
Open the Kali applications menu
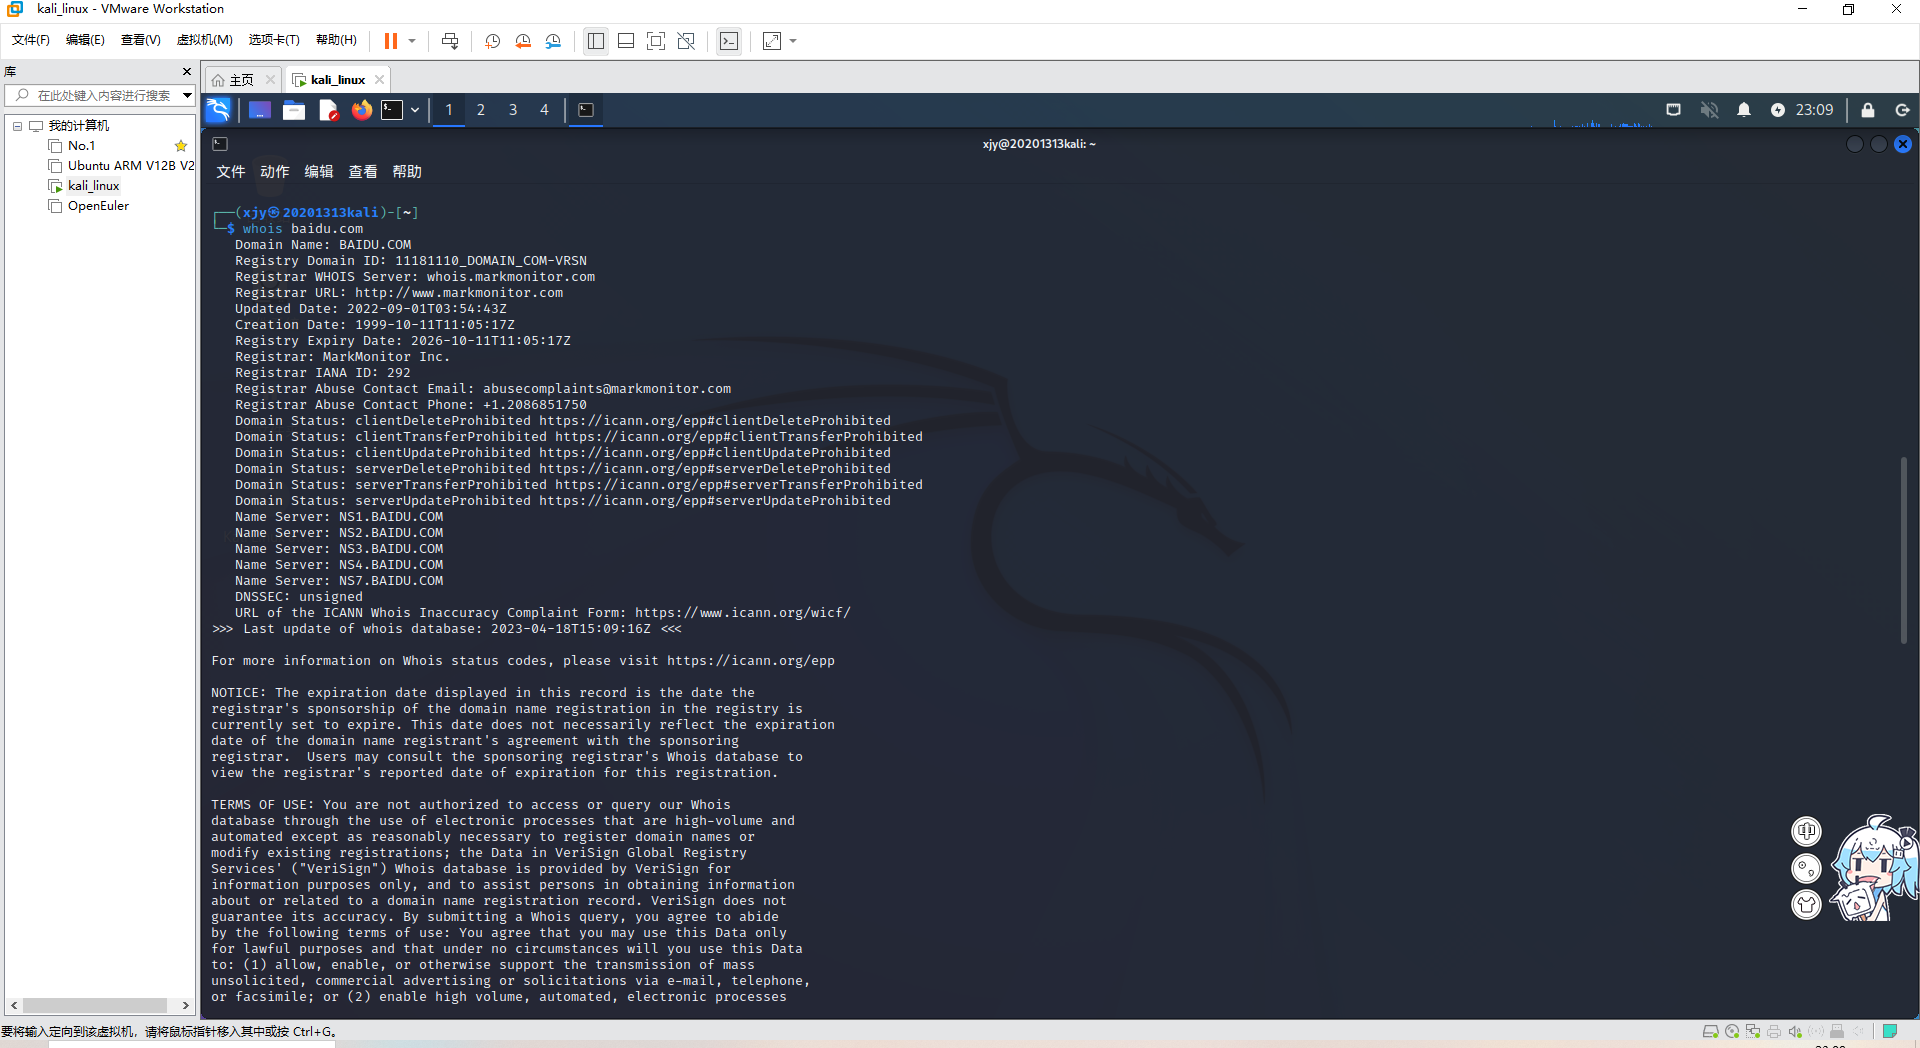click(x=218, y=110)
